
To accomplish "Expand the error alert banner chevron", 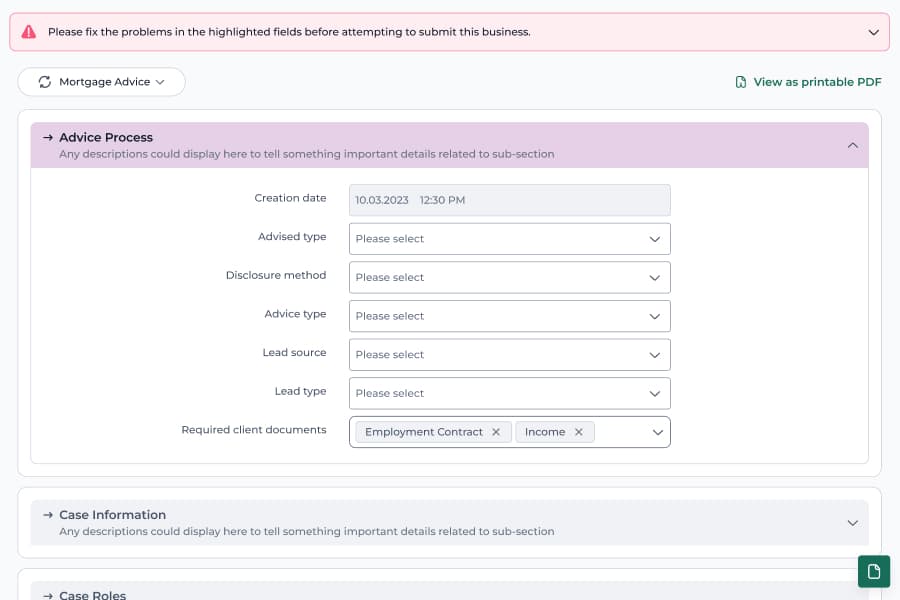I will click(x=873, y=32).
